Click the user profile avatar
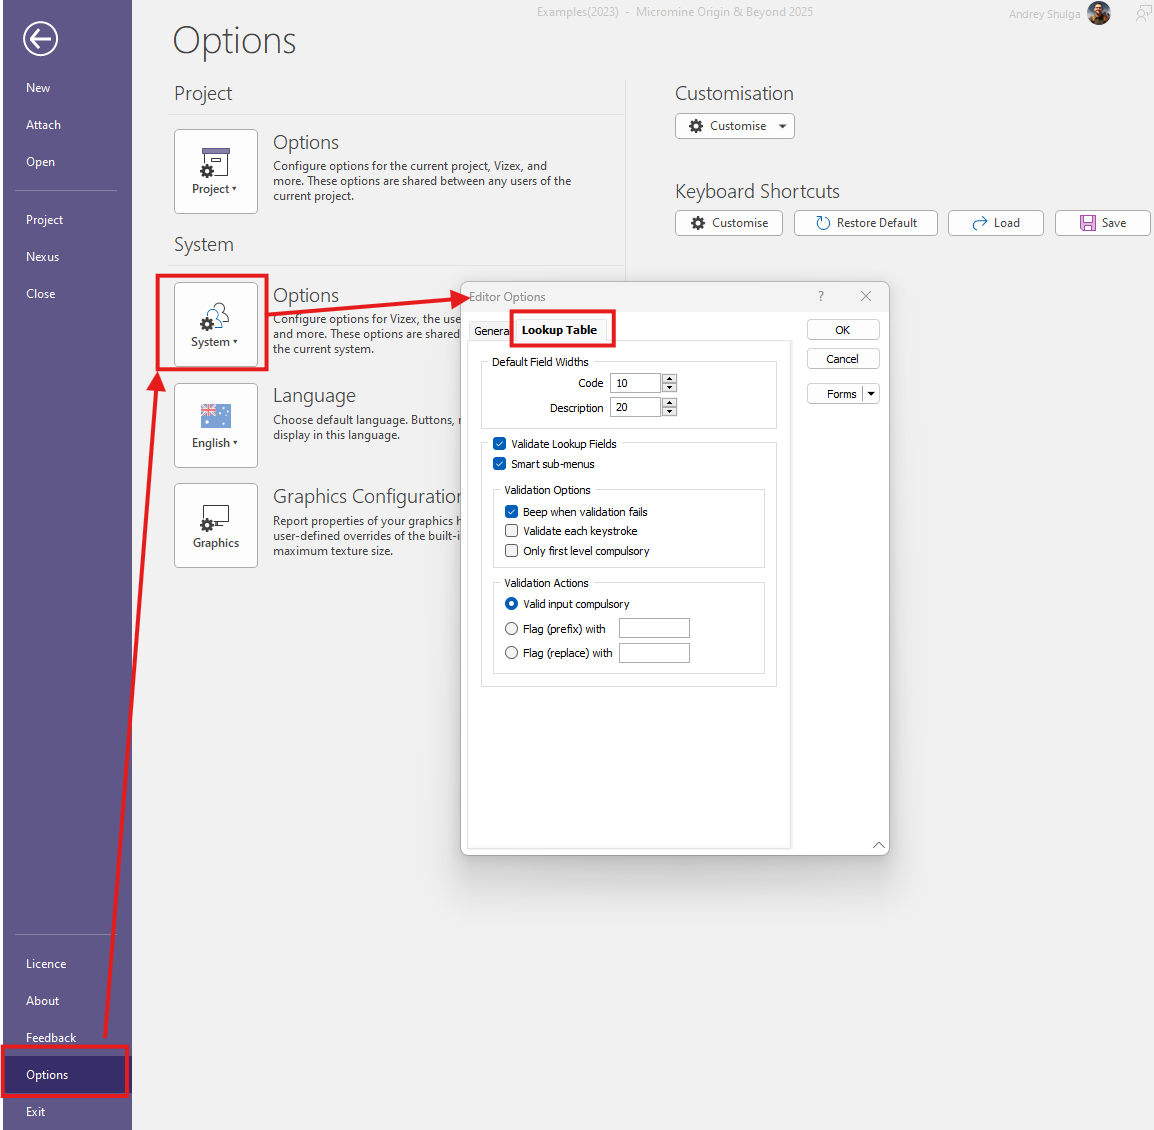This screenshot has width=1154, height=1130. pyautogui.click(x=1099, y=14)
